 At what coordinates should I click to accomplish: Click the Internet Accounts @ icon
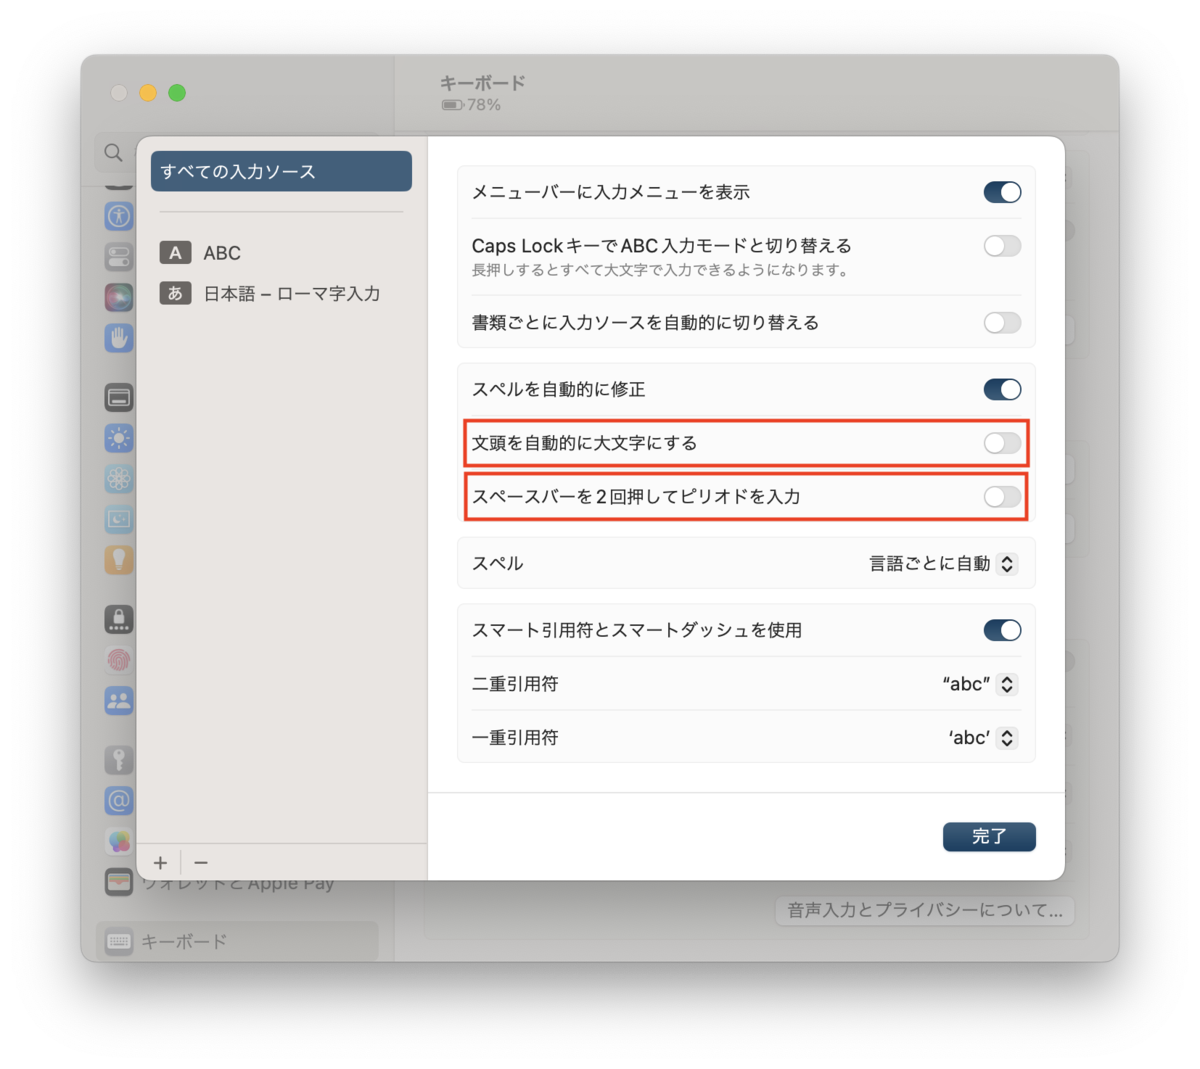click(x=119, y=801)
